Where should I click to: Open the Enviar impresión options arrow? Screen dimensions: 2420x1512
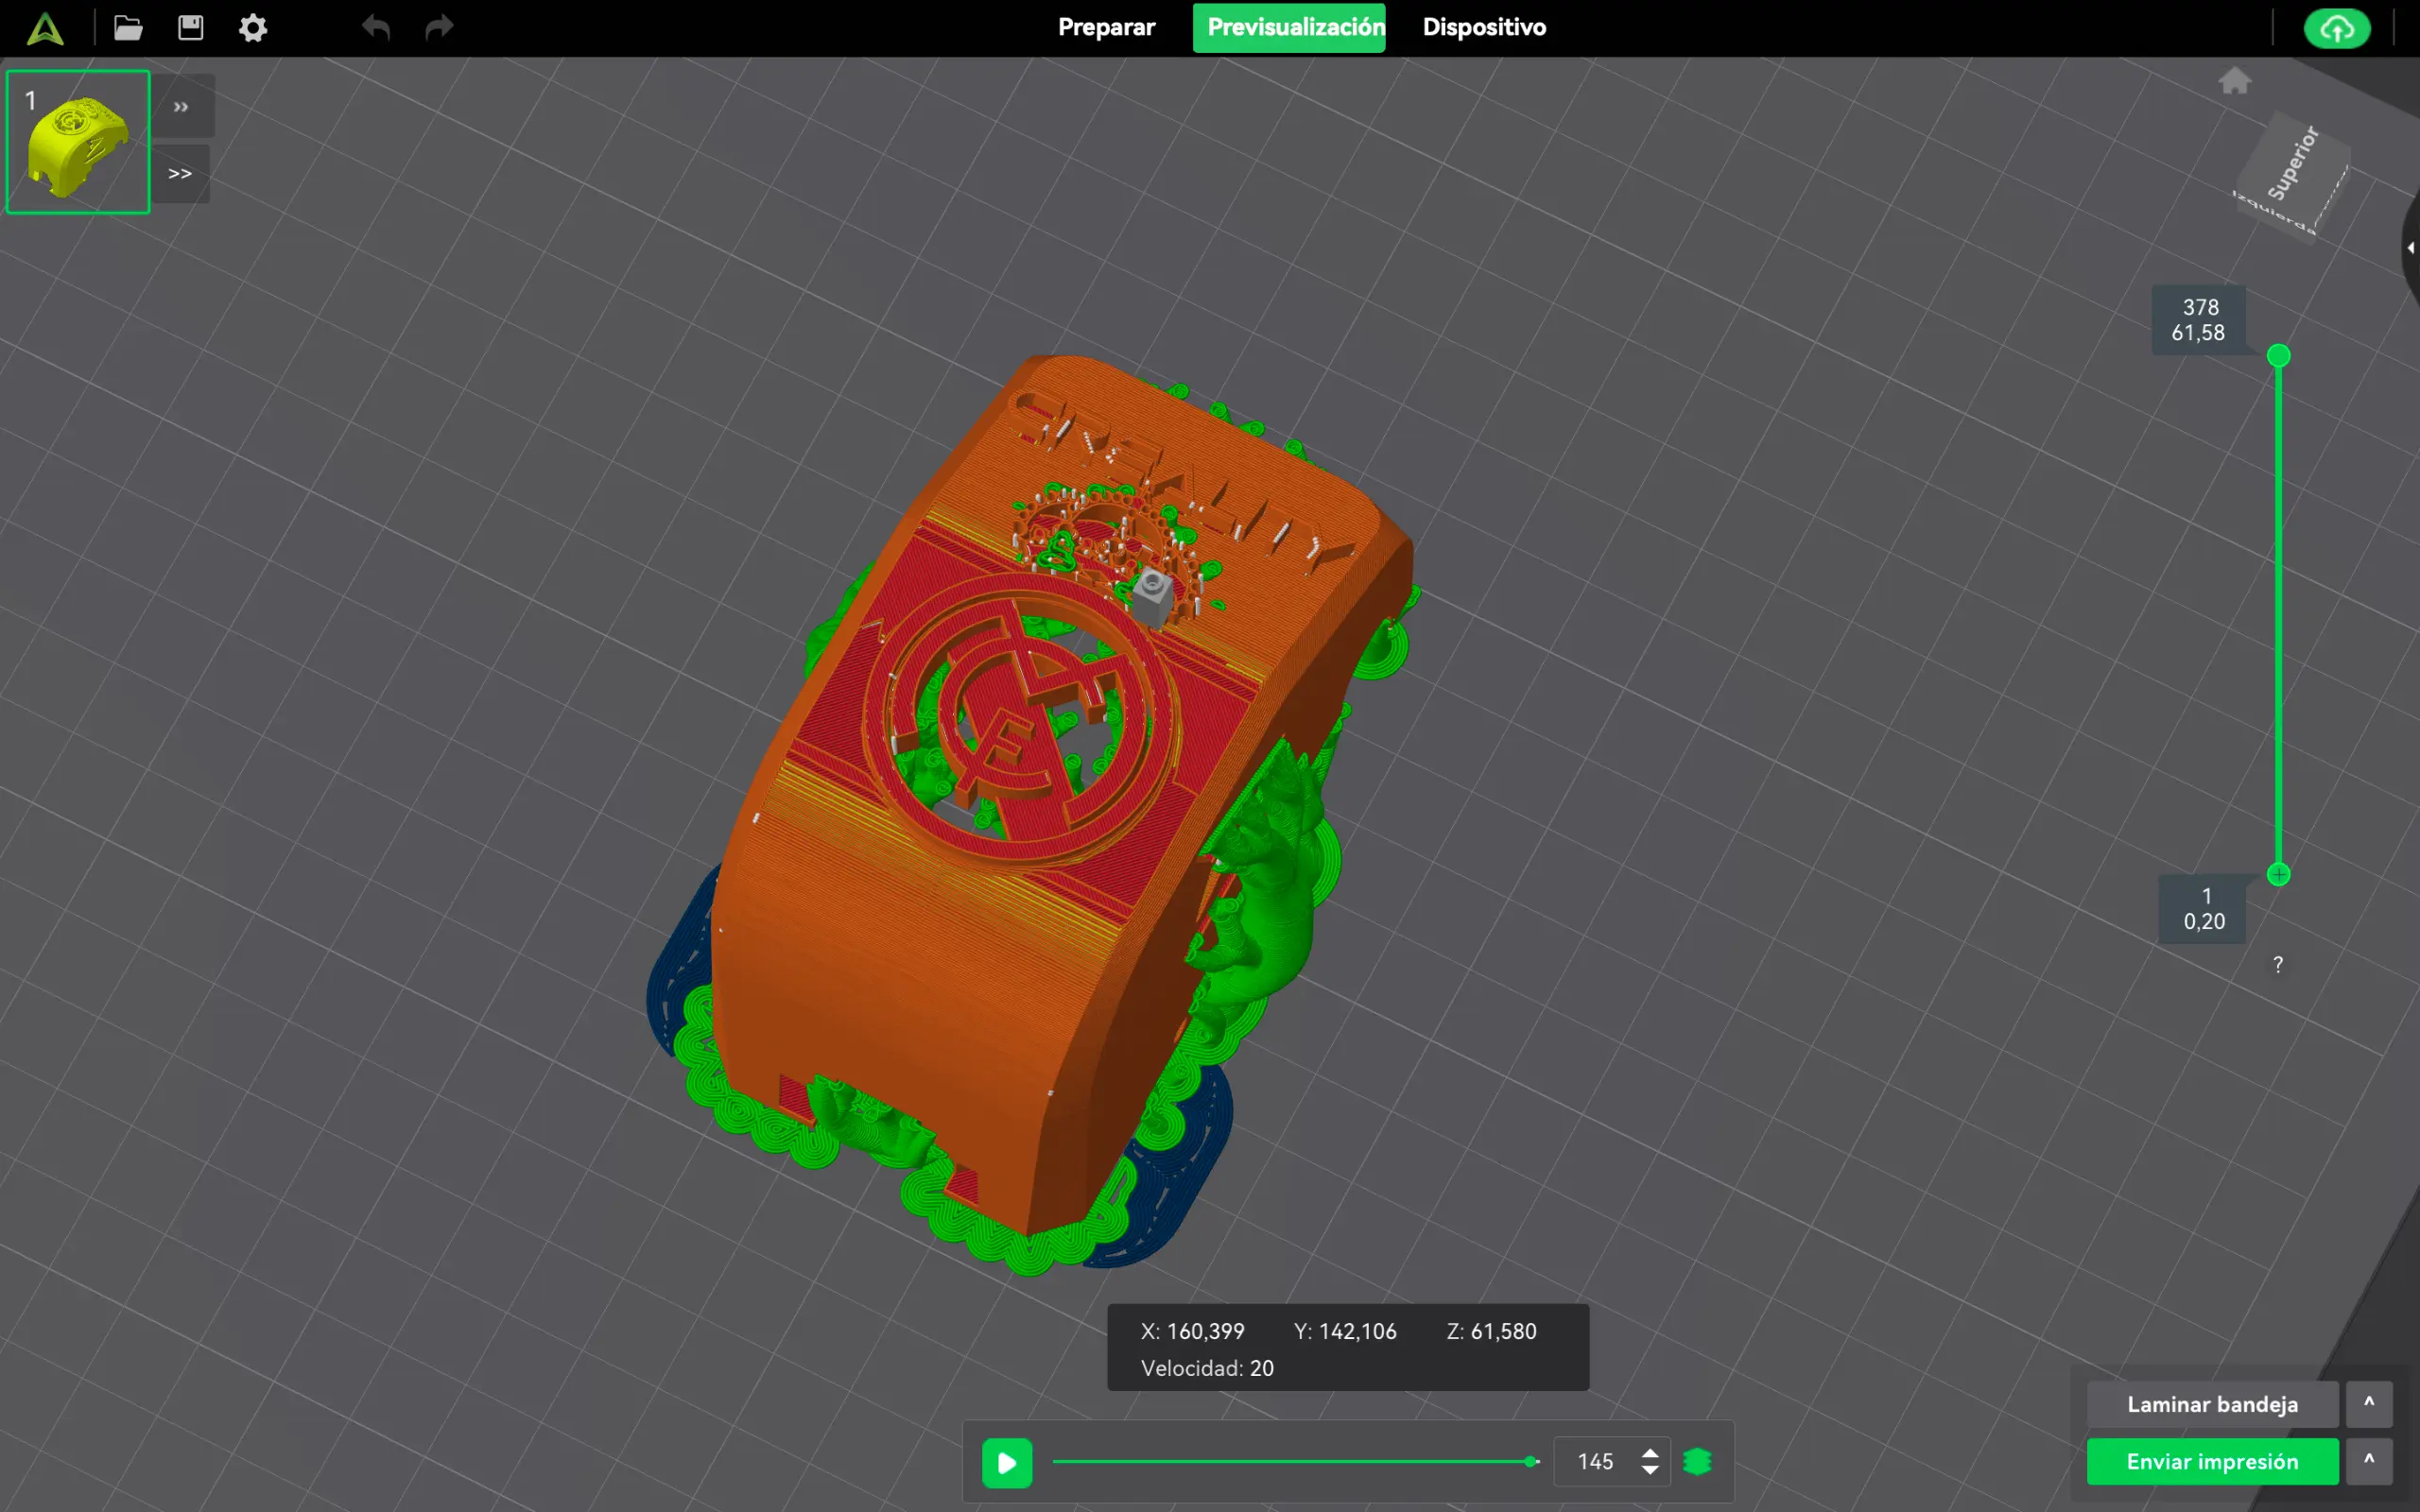tap(2369, 1462)
